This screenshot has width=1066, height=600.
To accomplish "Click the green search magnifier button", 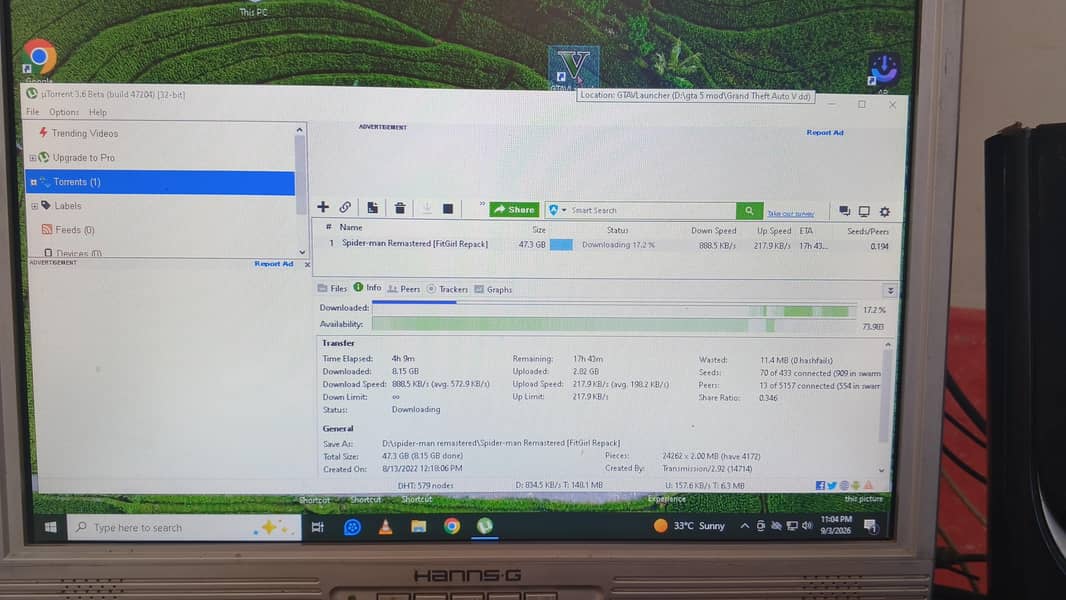I will [x=749, y=211].
